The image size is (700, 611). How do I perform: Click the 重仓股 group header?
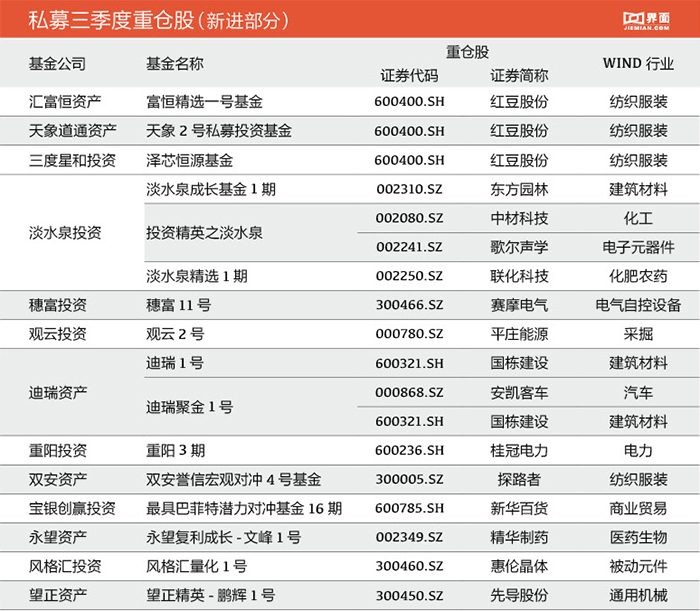pos(467,52)
